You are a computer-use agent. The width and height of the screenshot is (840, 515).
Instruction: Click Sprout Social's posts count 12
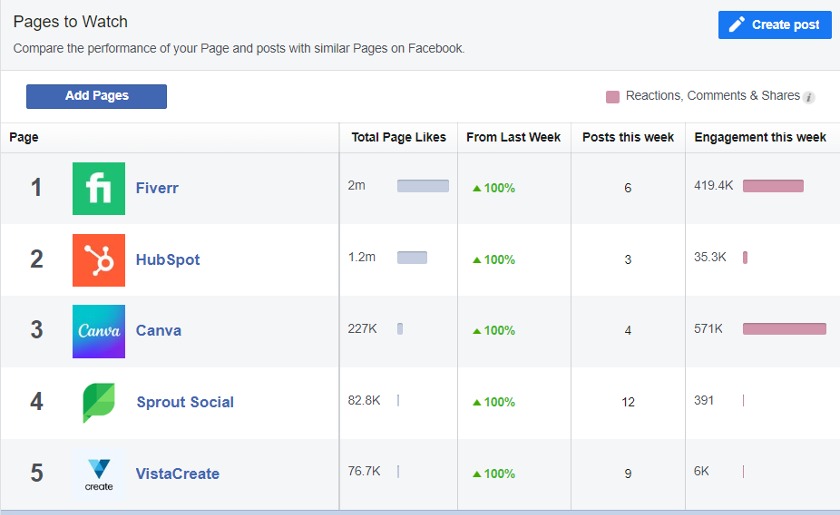point(628,402)
